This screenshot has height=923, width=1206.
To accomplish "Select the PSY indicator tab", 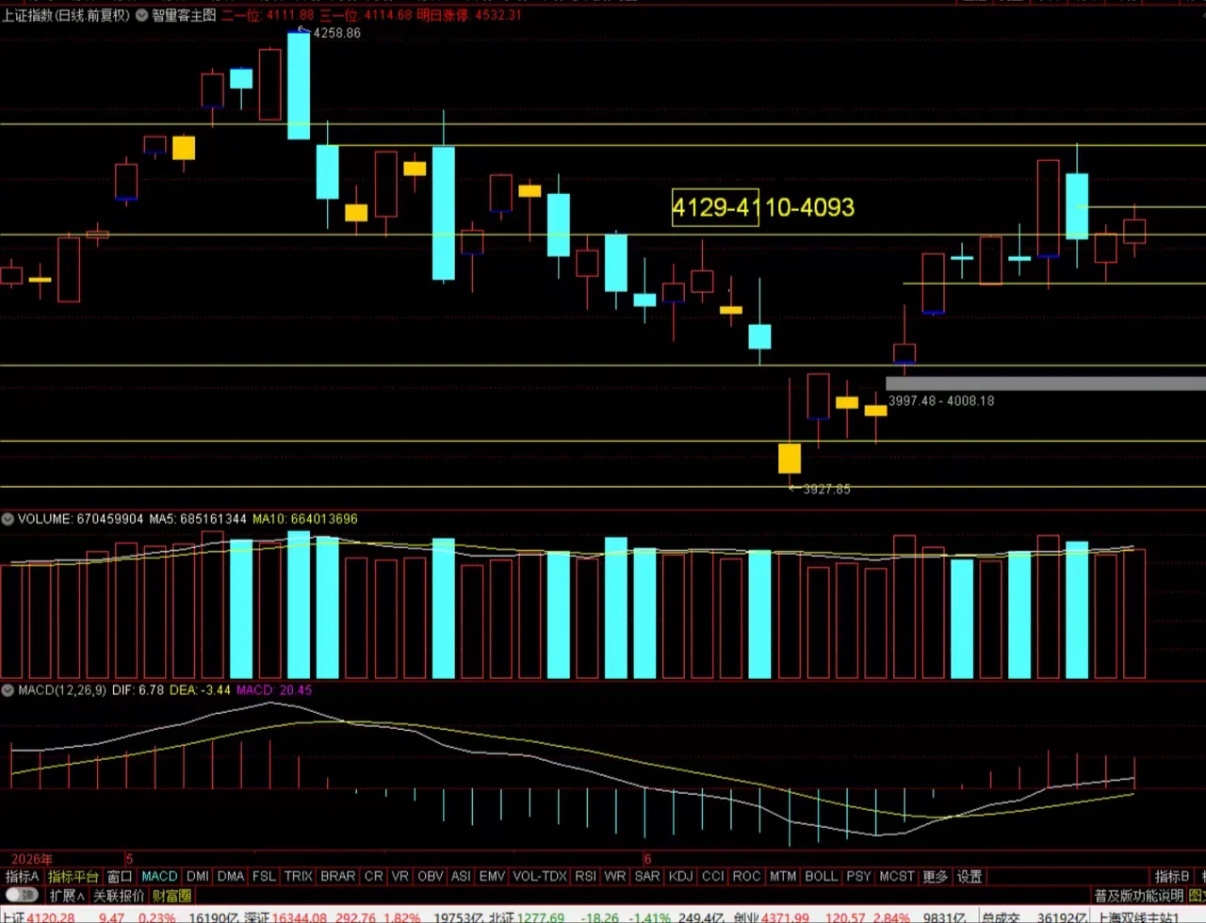I will click(x=859, y=876).
